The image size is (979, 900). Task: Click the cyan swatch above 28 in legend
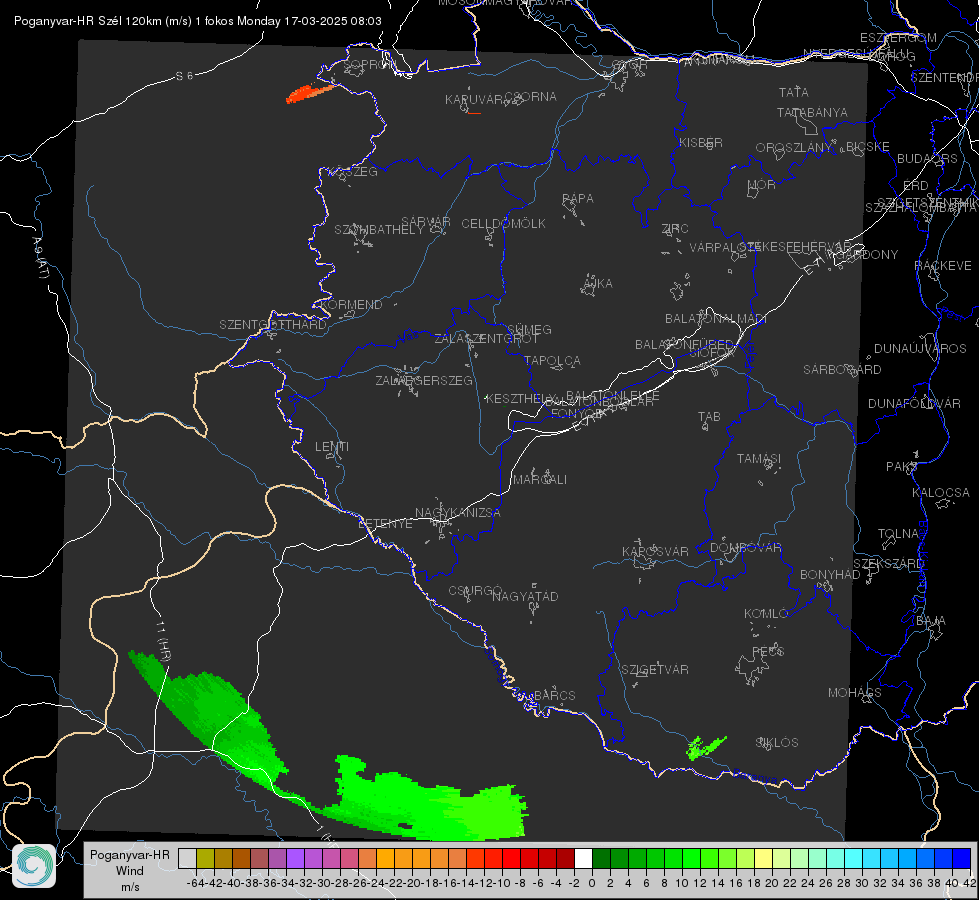853,858
